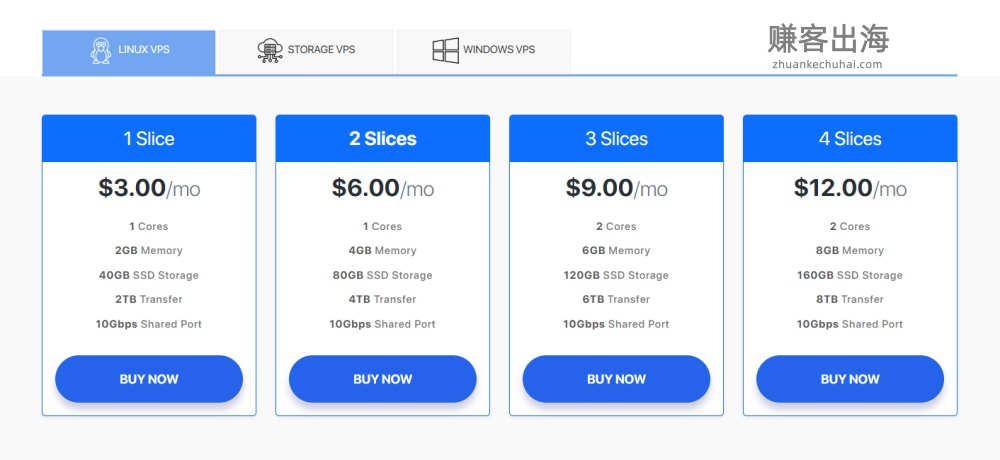Click the Storage VPS server icon
The image size is (1000, 460).
pyautogui.click(x=270, y=50)
